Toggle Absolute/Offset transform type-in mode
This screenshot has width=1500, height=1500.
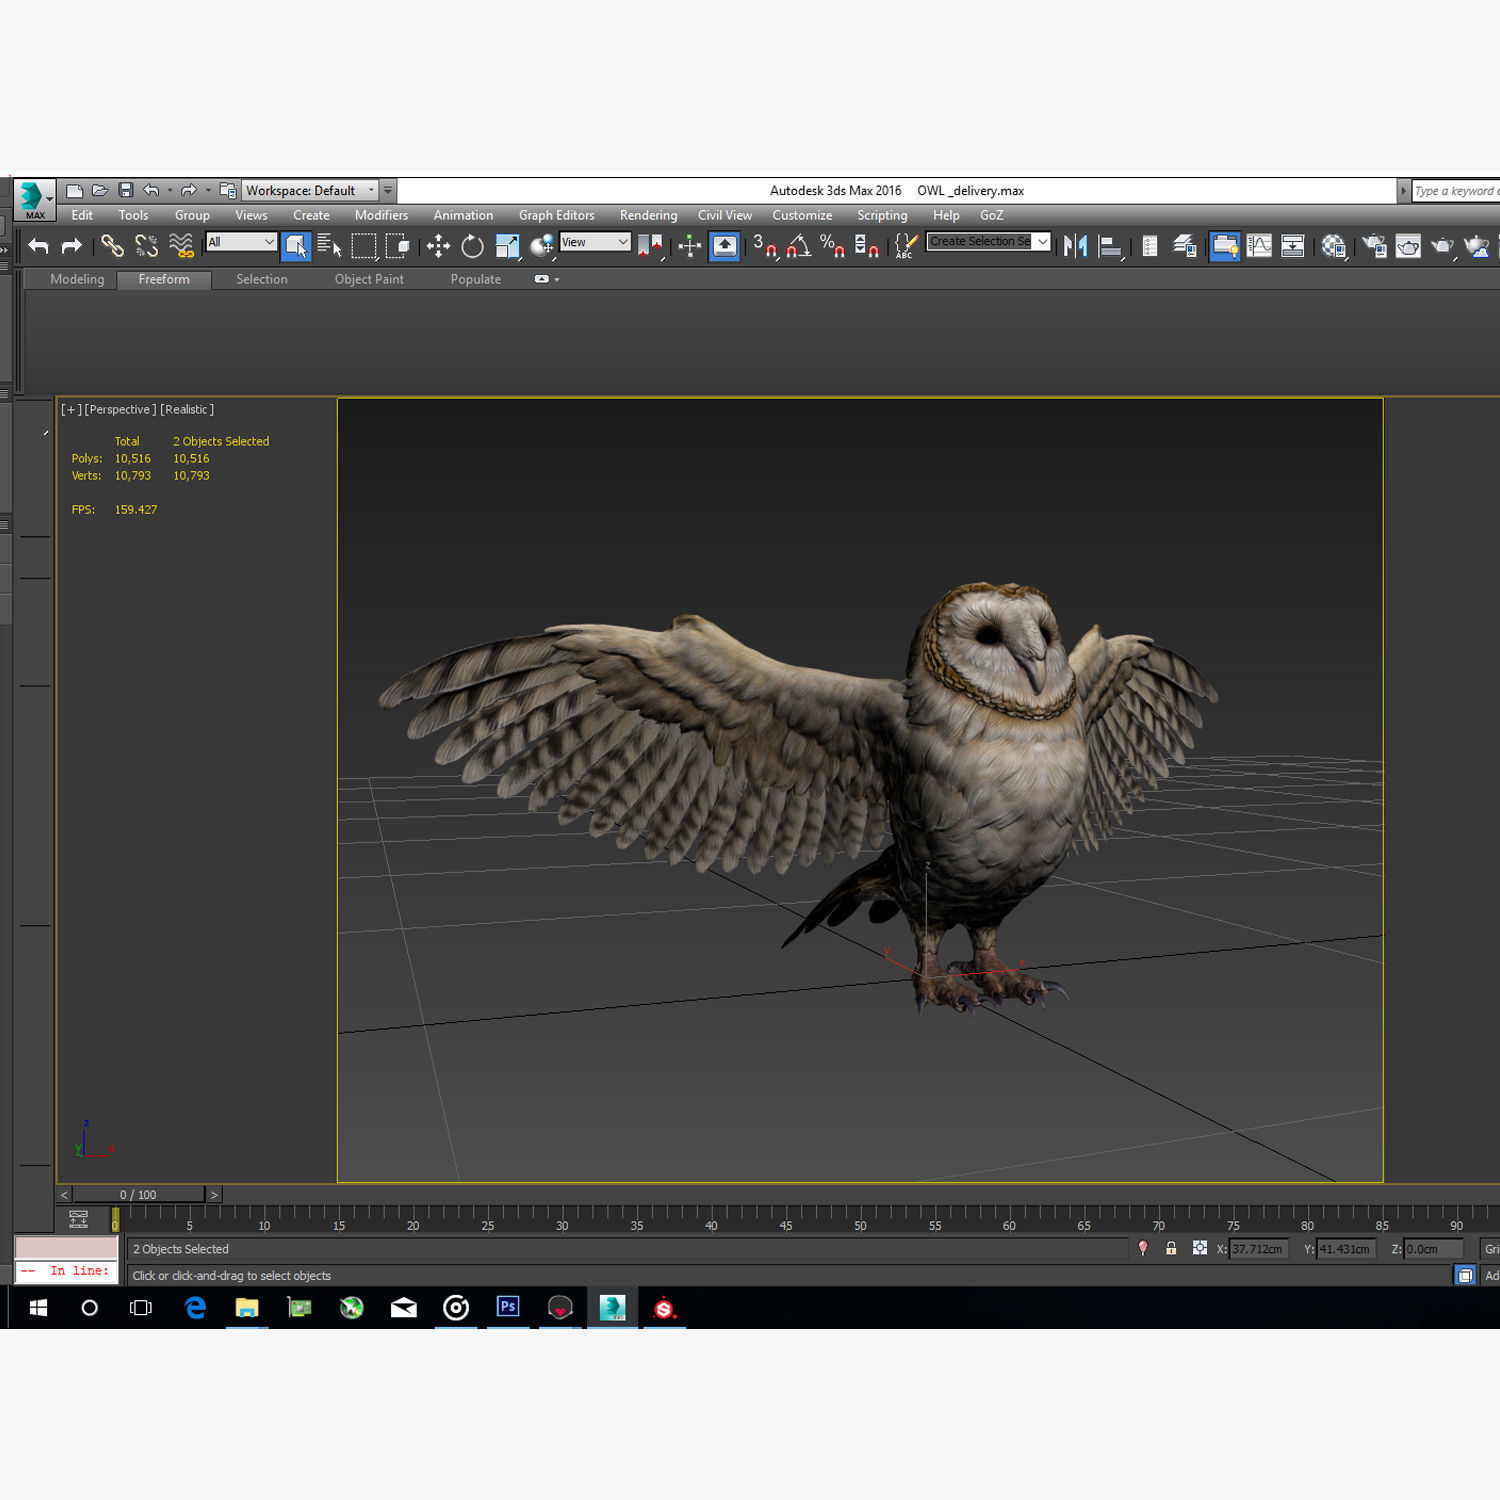(x=1200, y=1249)
